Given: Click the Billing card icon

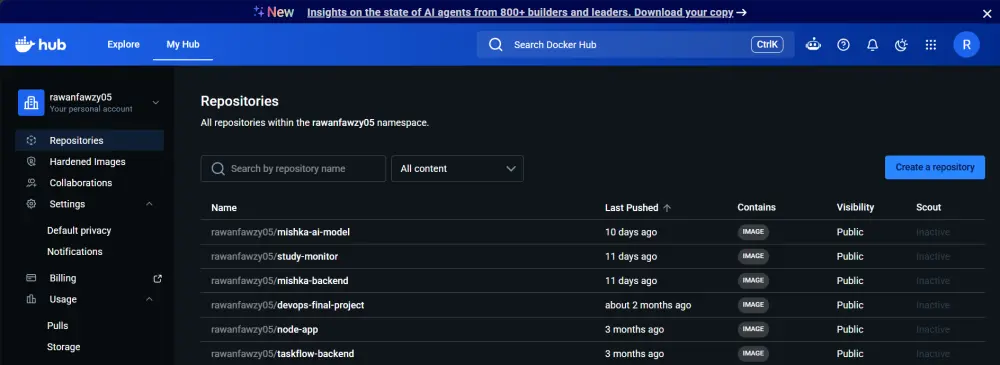Looking at the screenshot, I should click(31, 278).
